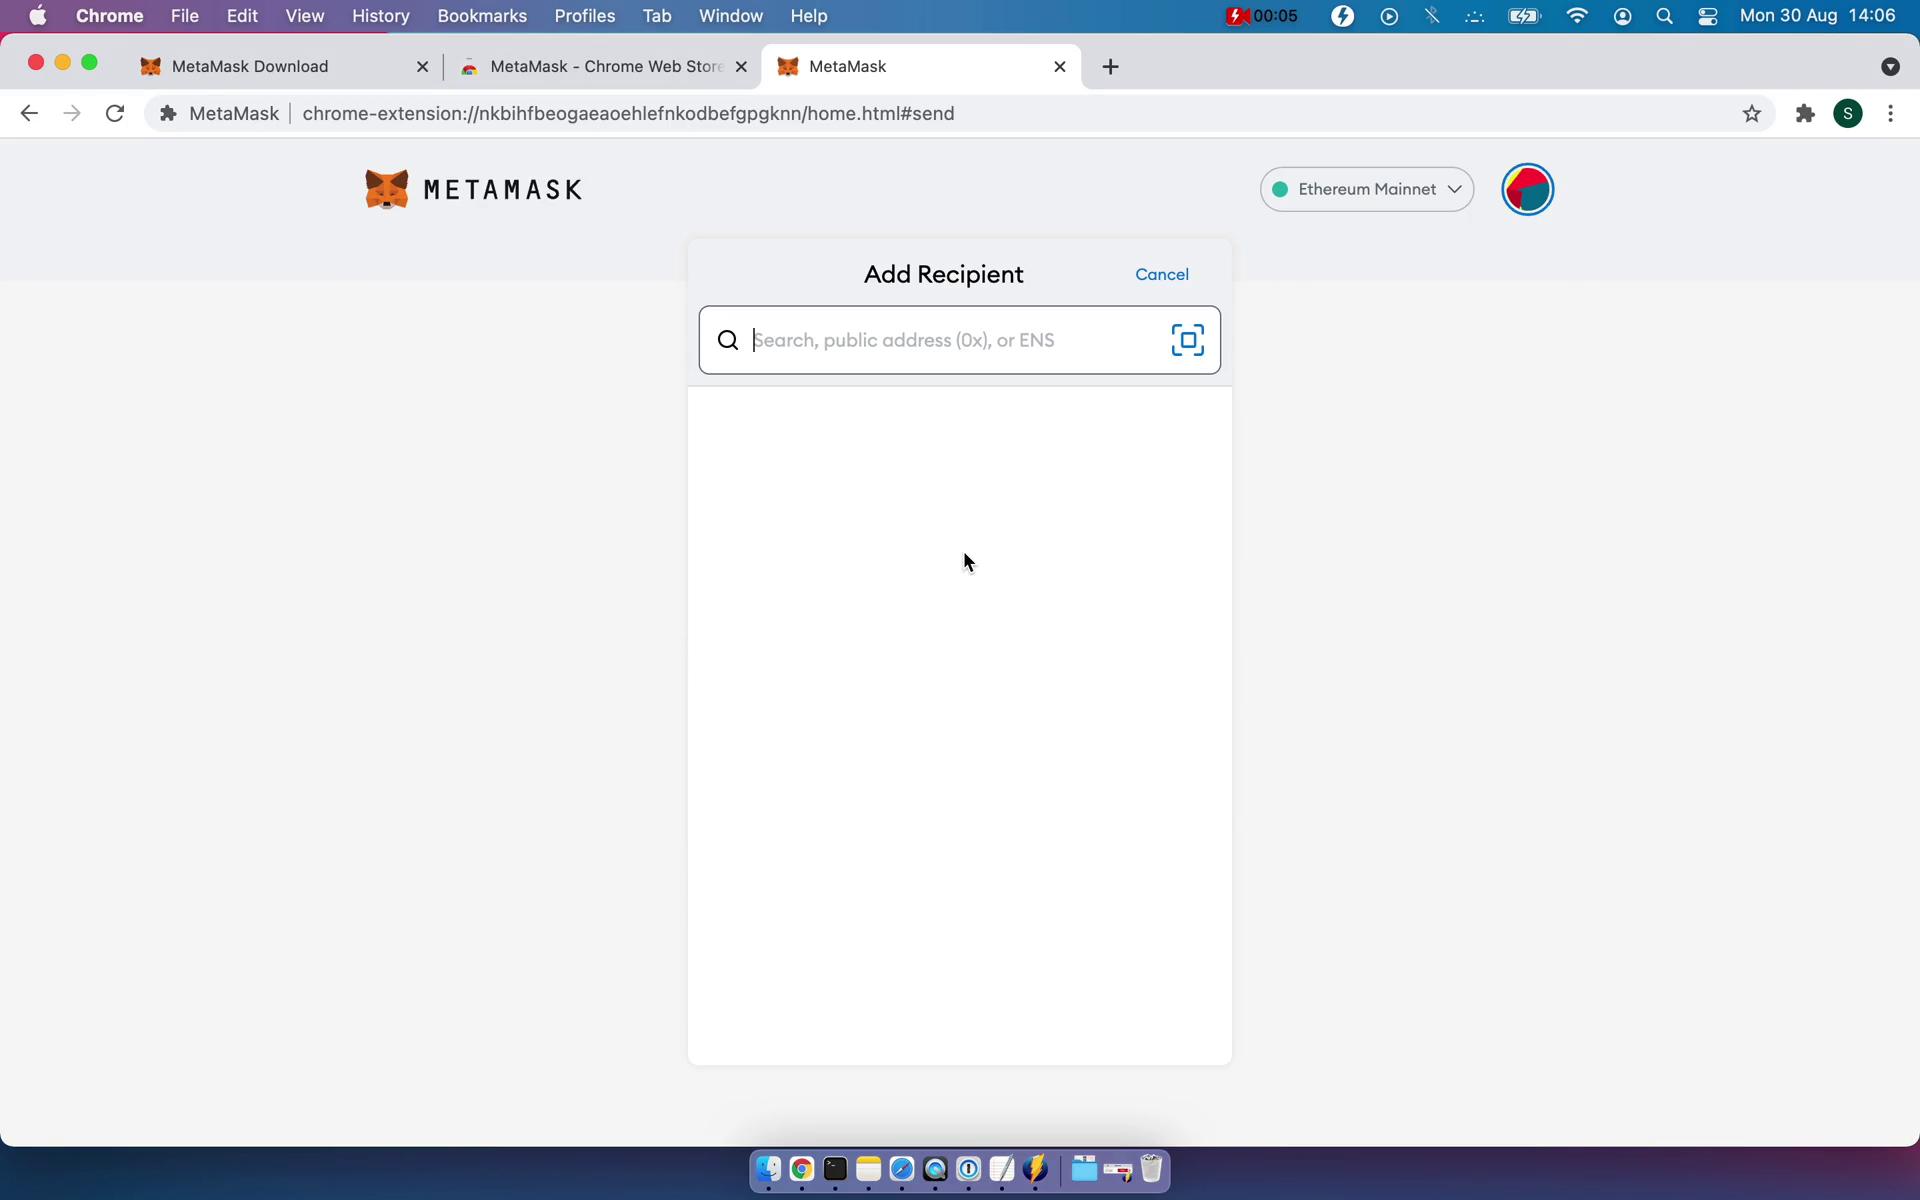Click the magnifier icon in the recipient field

tap(728, 340)
